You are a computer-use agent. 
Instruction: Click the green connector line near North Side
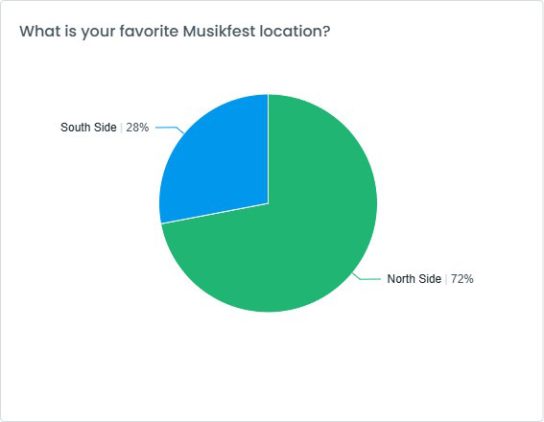pos(366,277)
